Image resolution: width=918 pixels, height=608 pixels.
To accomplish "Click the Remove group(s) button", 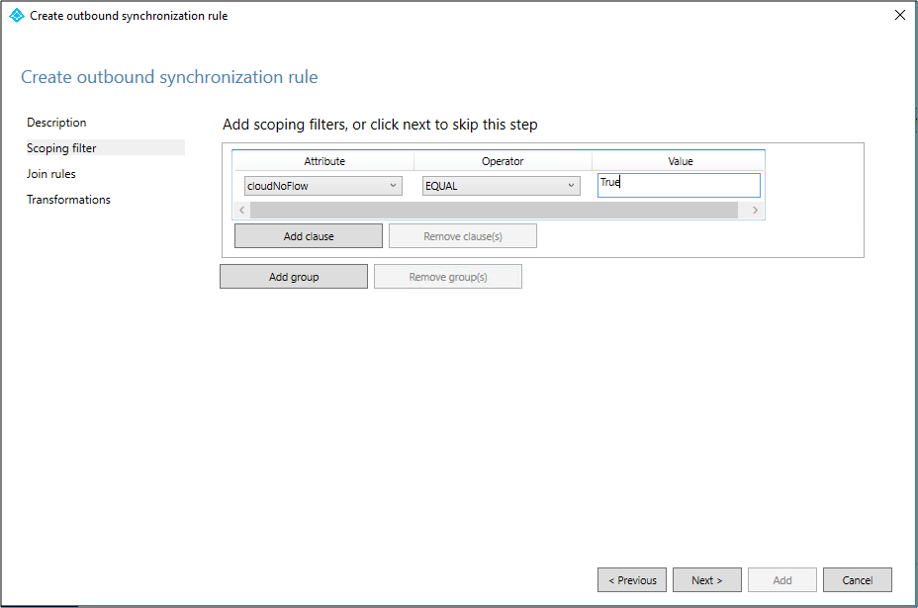I will [x=448, y=277].
